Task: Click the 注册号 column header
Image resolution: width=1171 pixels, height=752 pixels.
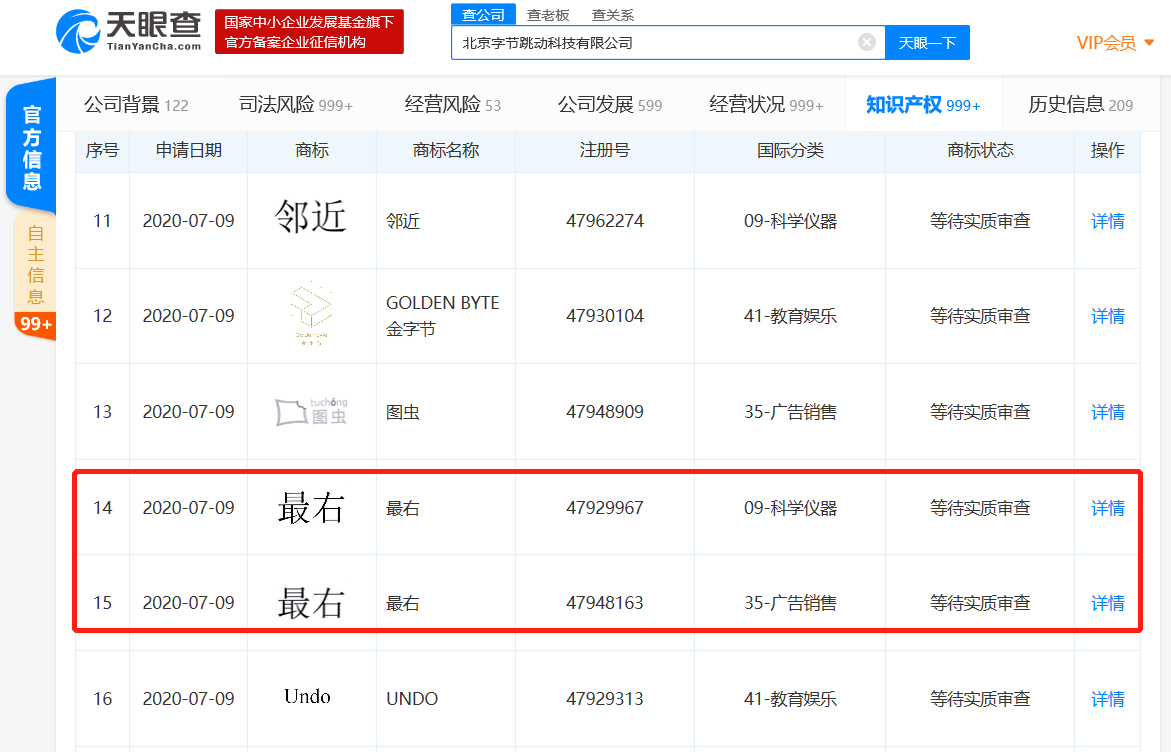Action: pos(605,150)
